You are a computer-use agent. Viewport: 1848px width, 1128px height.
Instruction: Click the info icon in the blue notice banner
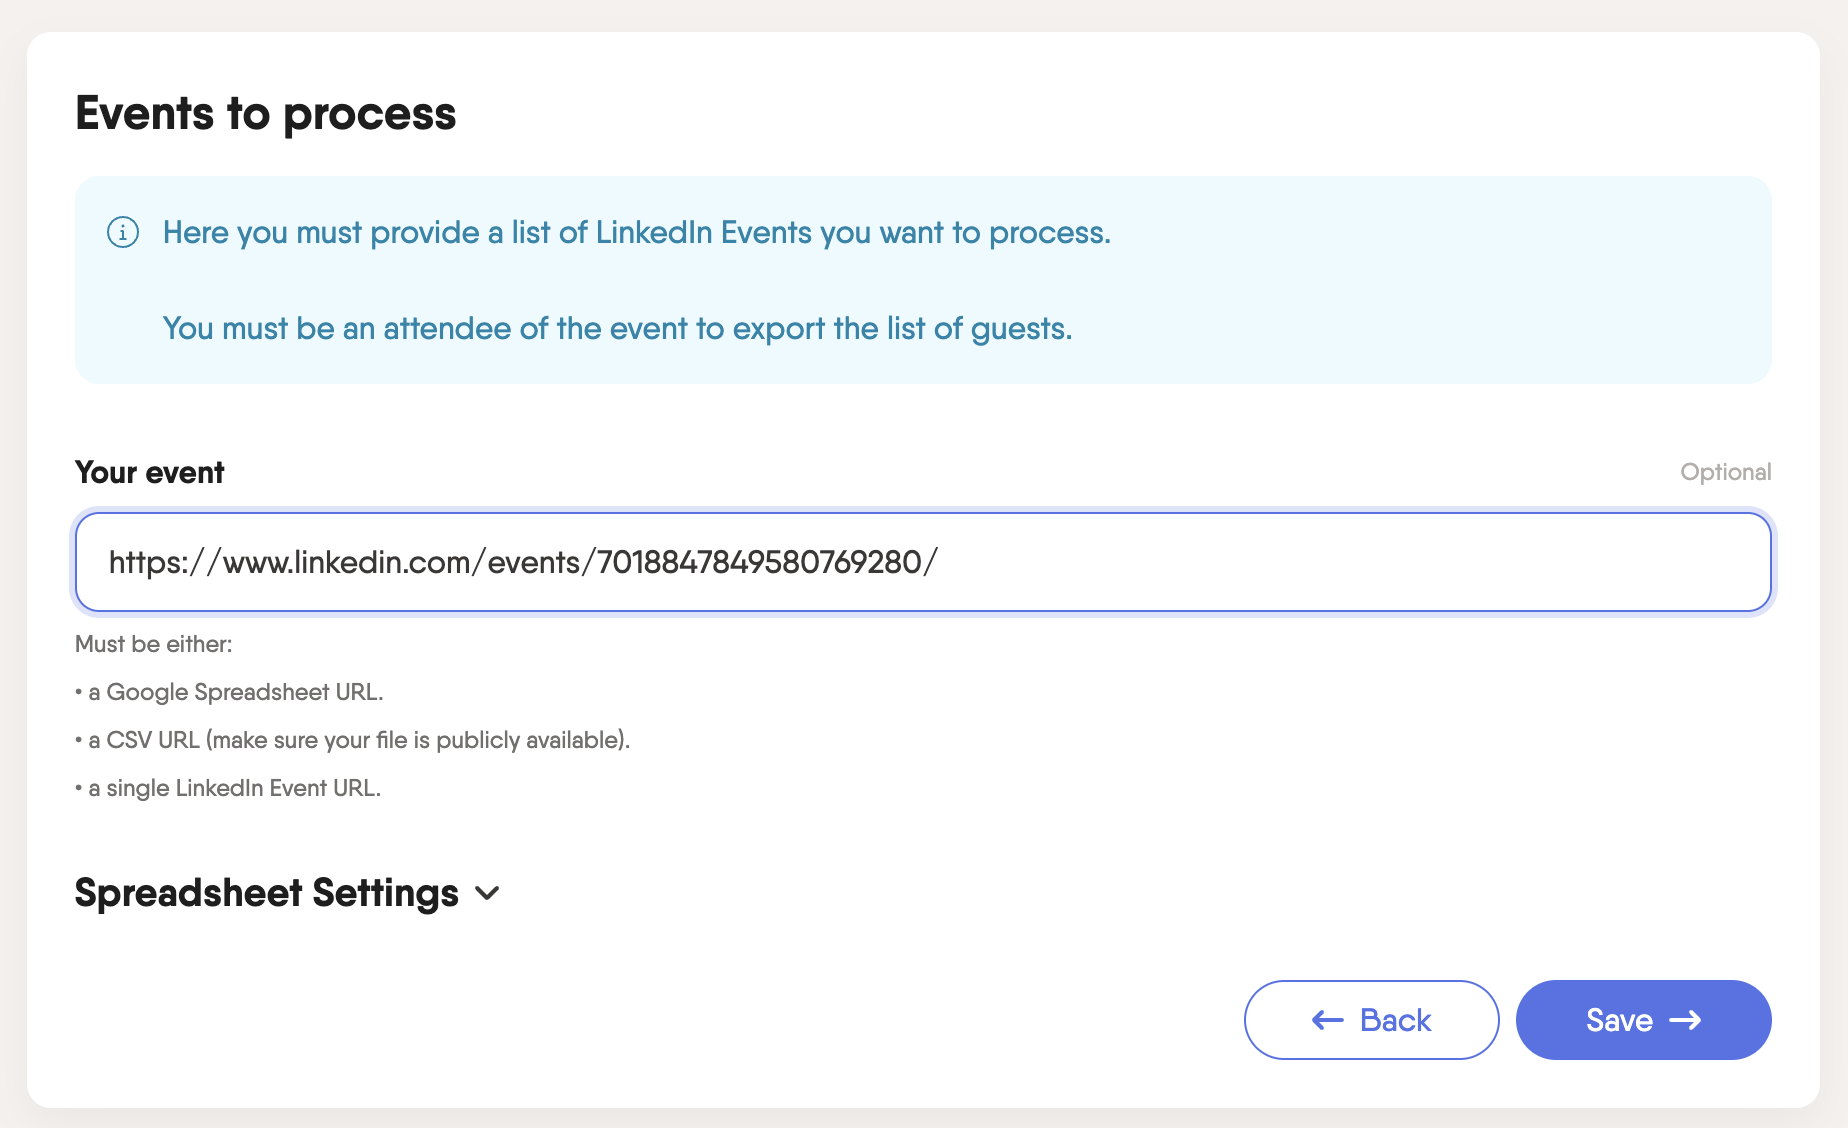click(x=122, y=233)
